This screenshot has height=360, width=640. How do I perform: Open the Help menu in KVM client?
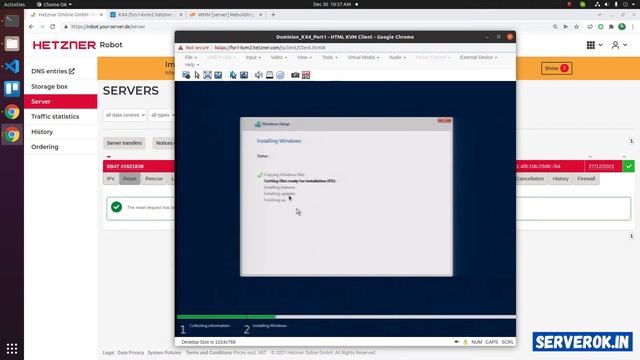coord(192,65)
